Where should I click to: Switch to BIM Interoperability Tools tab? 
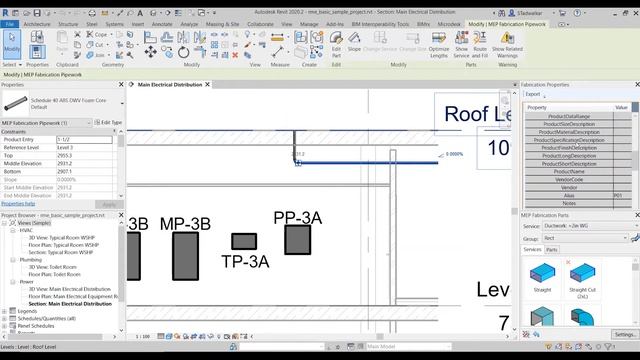(x=380, y=24)
